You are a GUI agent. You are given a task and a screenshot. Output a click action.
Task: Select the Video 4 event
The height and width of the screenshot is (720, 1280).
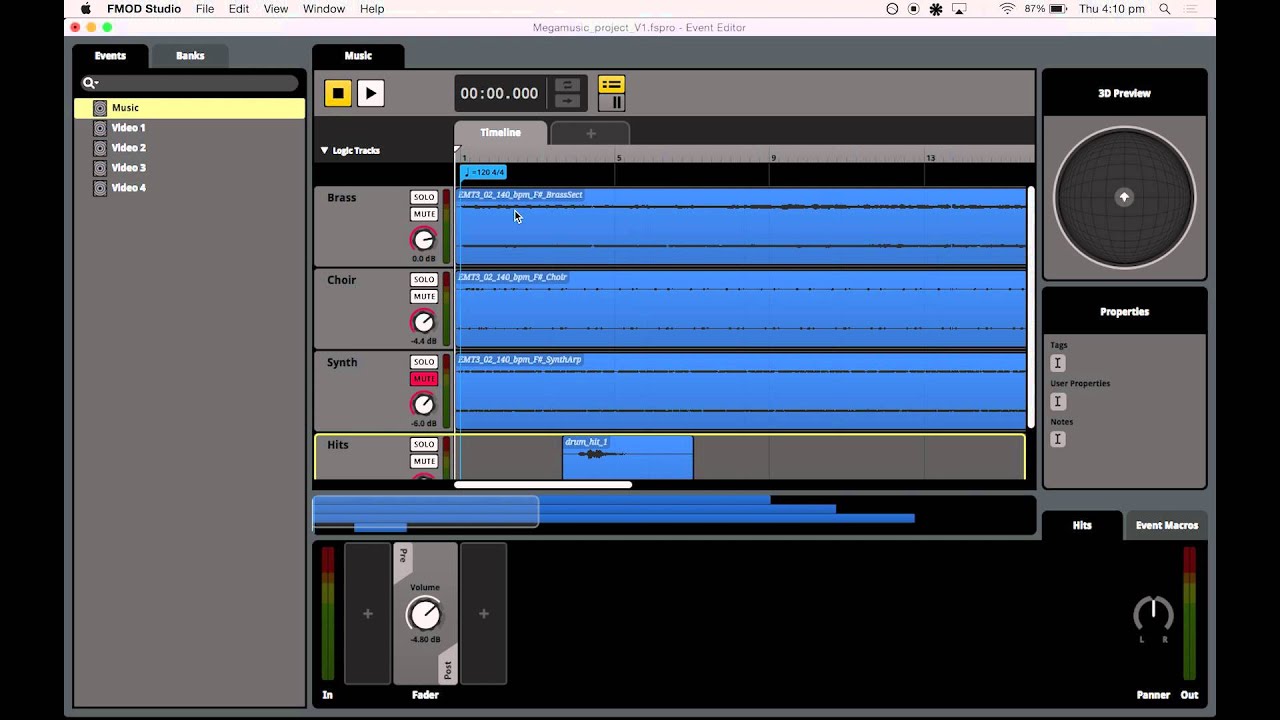click(x=189, y=188)
